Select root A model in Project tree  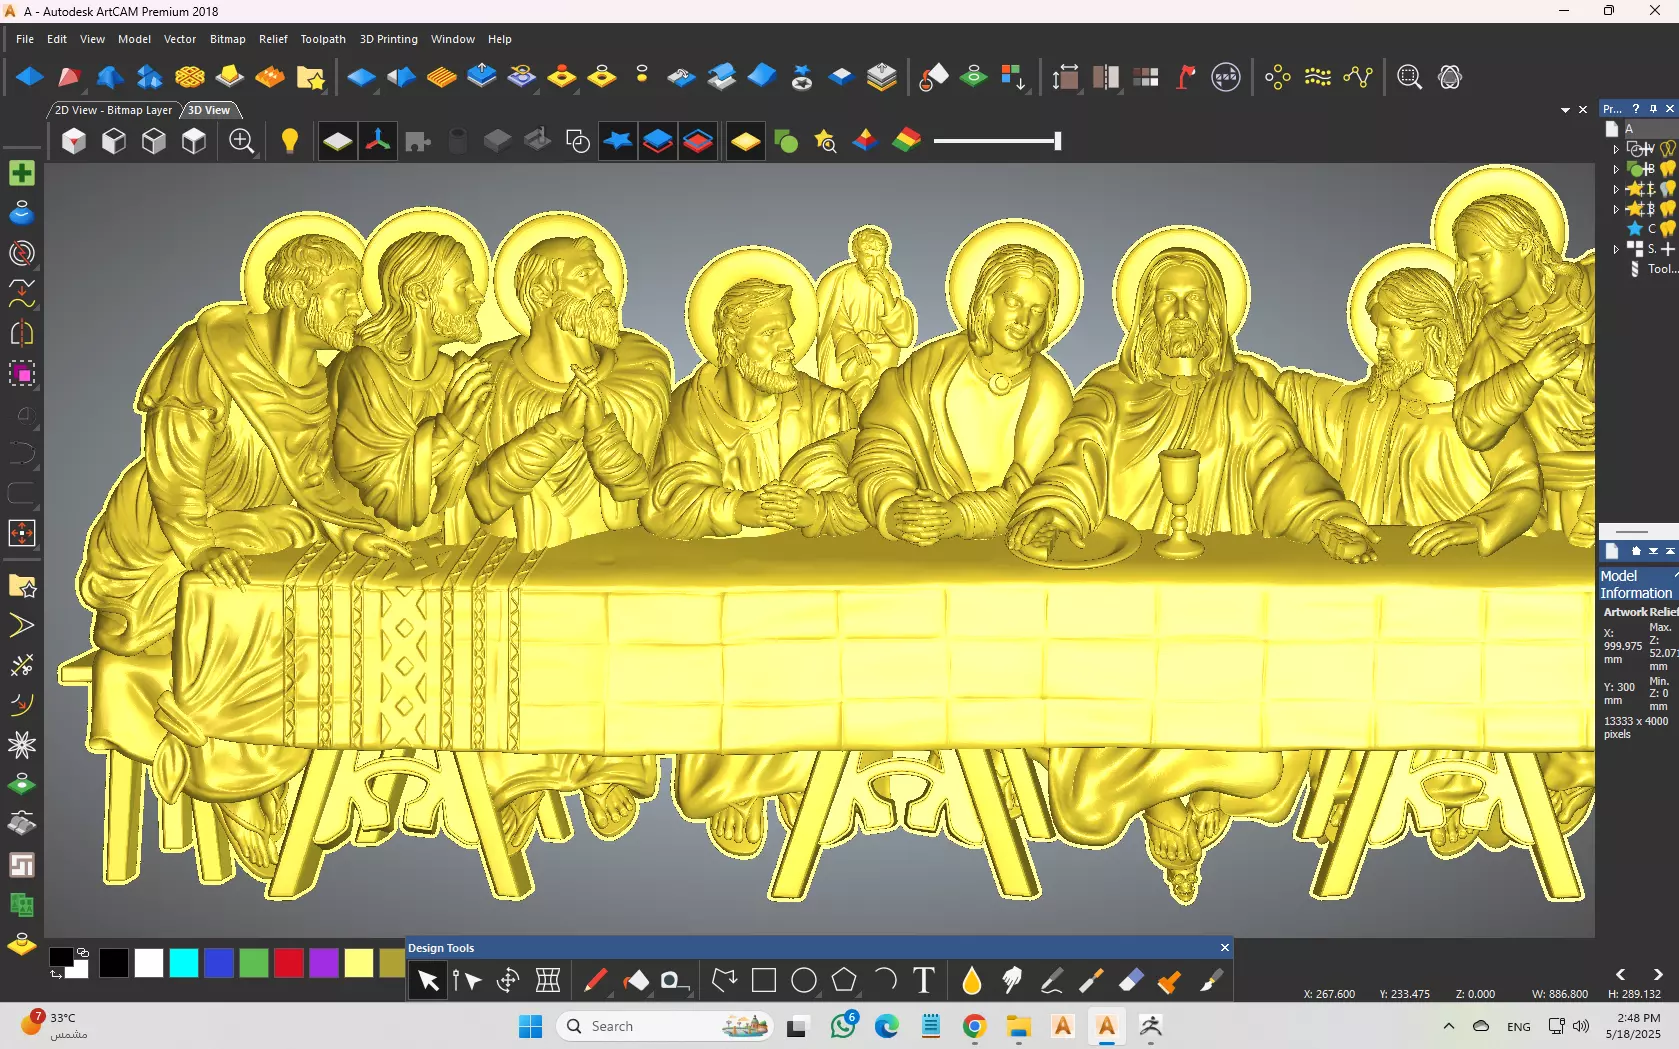(x=1629, y=129)
